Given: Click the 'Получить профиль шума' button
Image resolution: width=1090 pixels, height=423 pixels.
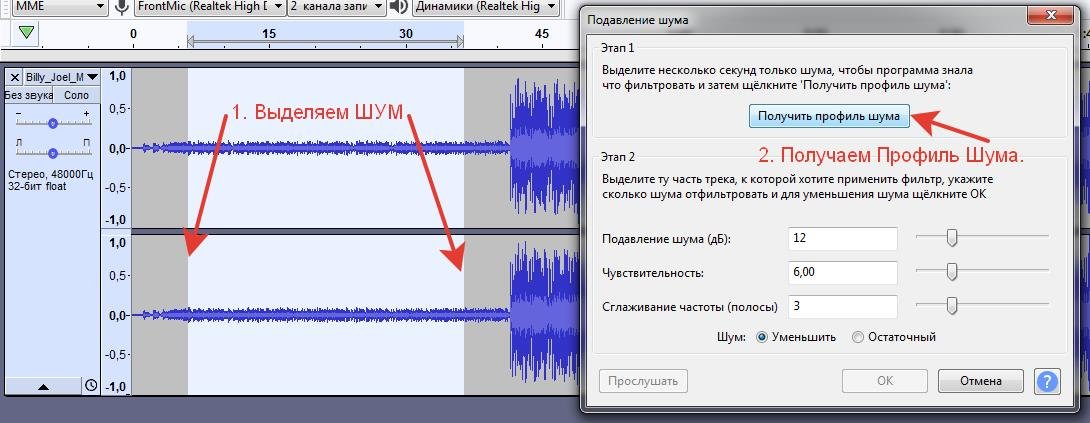Looking at the screenshot, I should coord(830,117).
